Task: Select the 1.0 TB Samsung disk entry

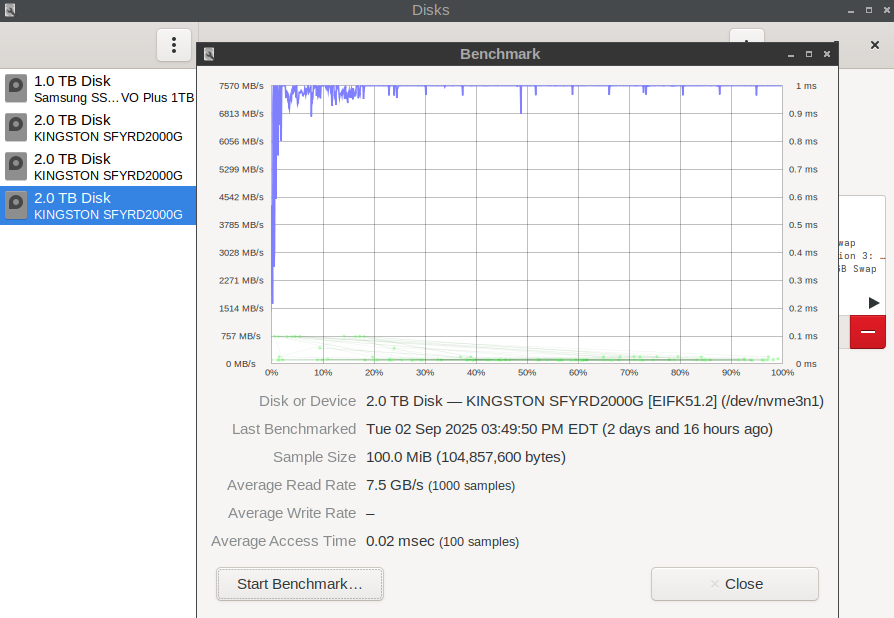Action: (98, 89)
